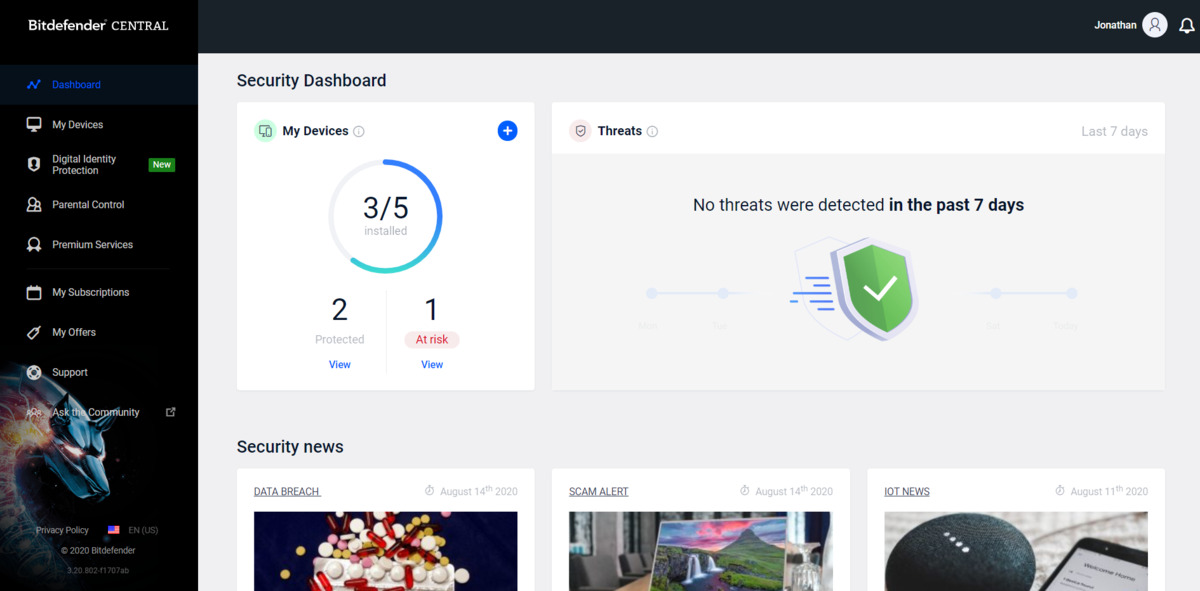Click the info icon beside Threats

tap(652, 131)
